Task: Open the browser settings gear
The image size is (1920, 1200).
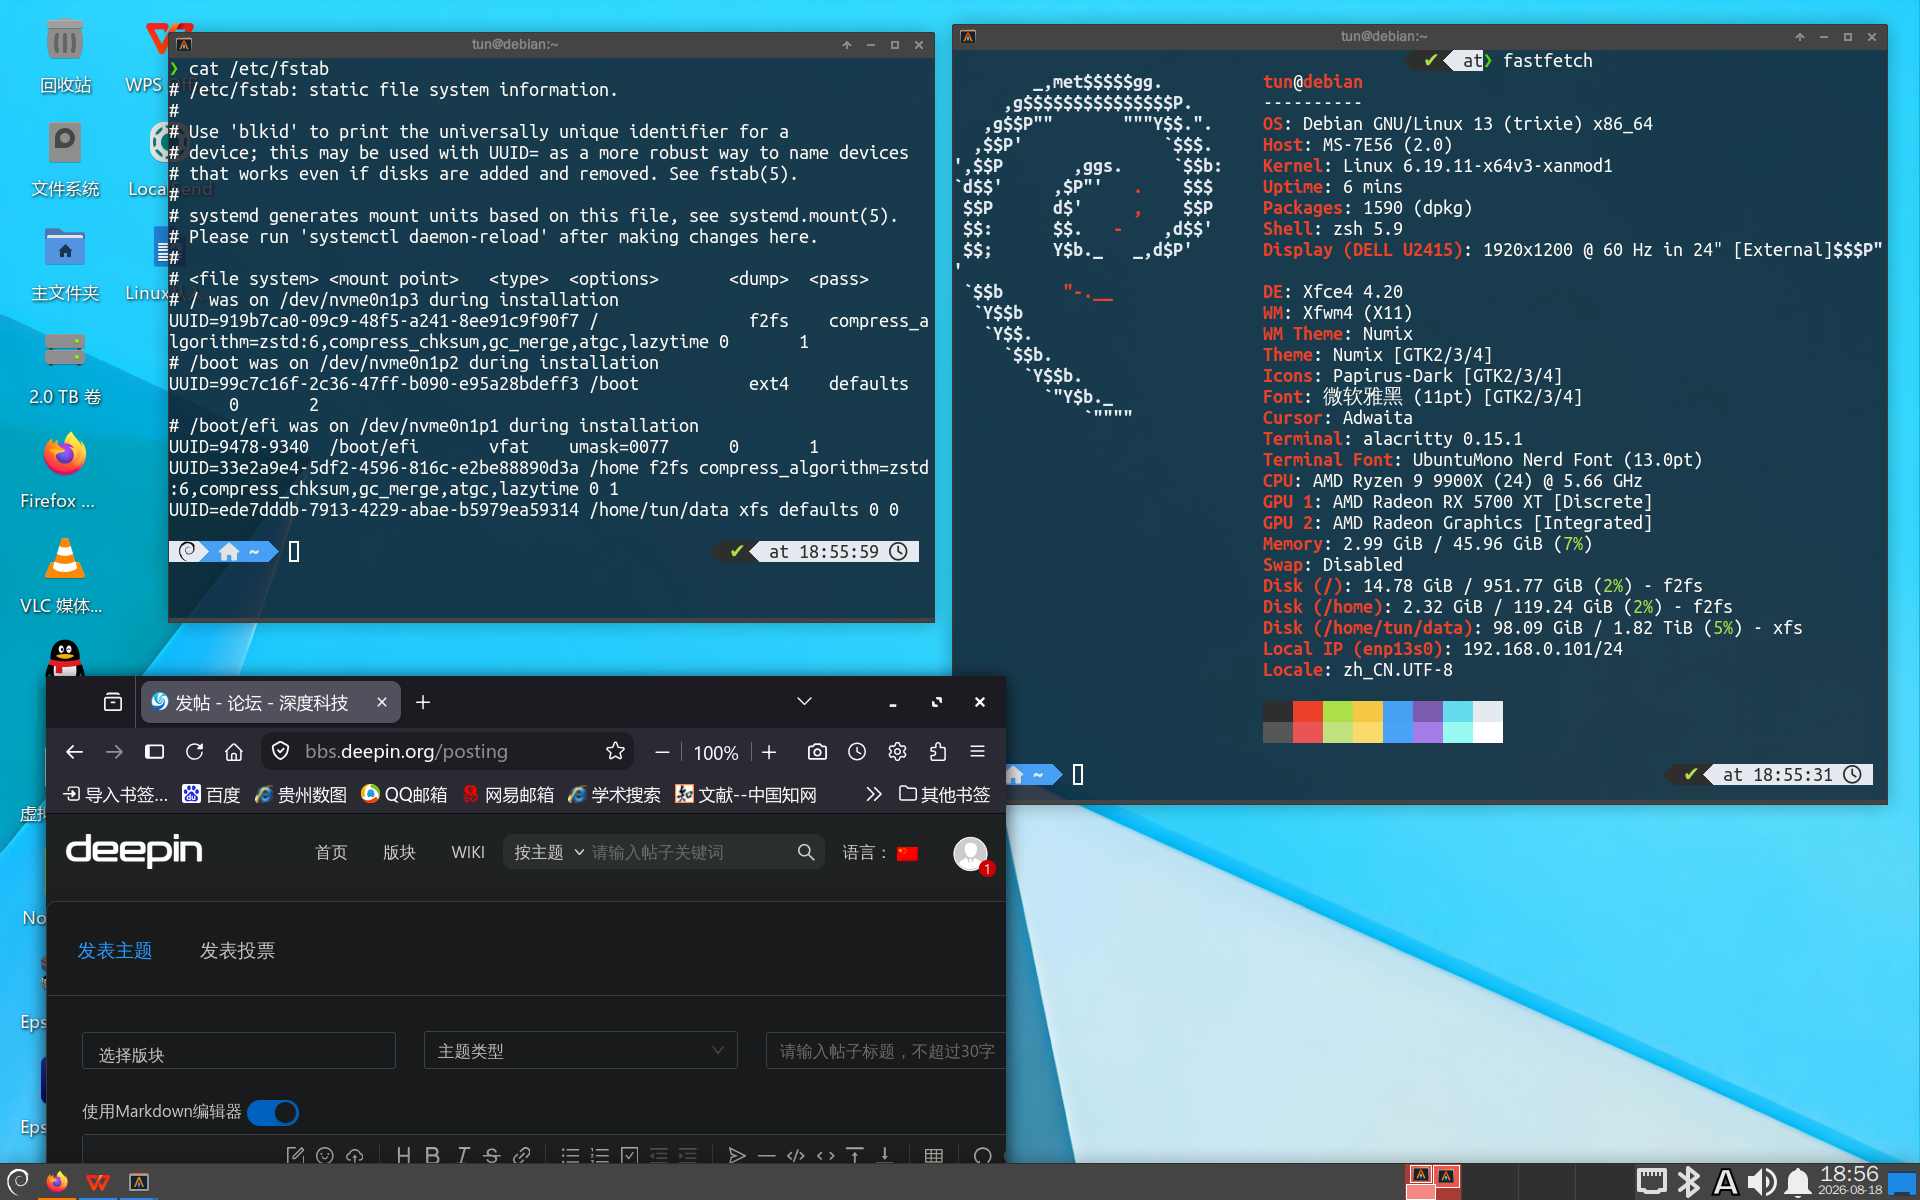Action: click(897, 752)
